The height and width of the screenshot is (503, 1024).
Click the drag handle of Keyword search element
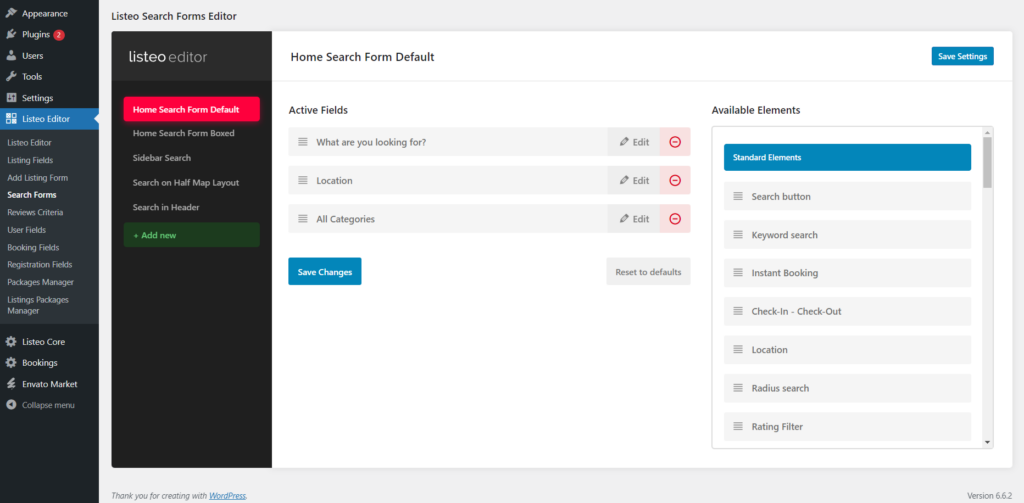(738, 235)
